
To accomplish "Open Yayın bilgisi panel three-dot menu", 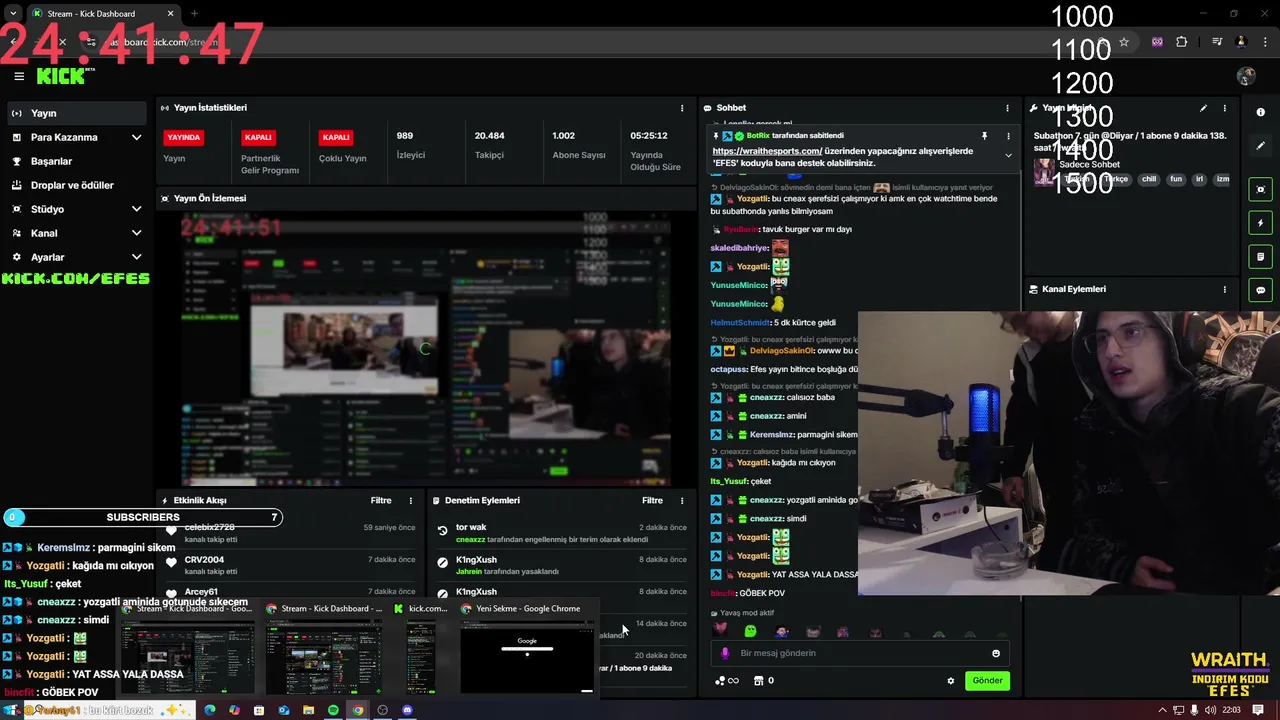I will [x=1224, y=108].
